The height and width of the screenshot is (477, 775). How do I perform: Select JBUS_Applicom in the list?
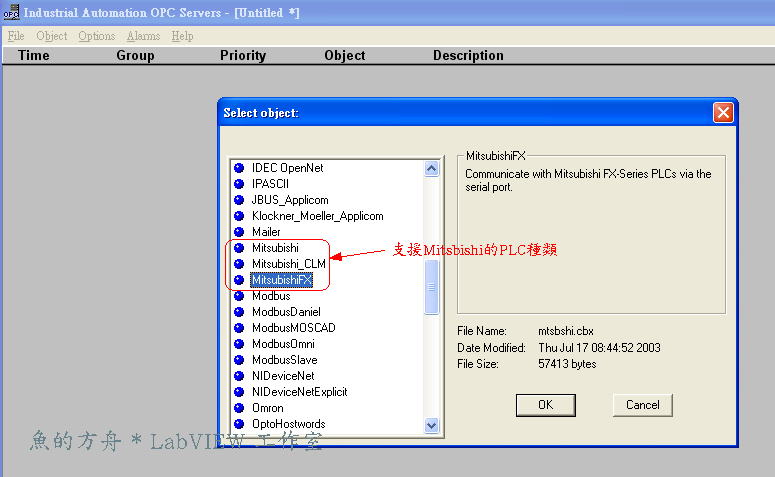coord(290,200)
